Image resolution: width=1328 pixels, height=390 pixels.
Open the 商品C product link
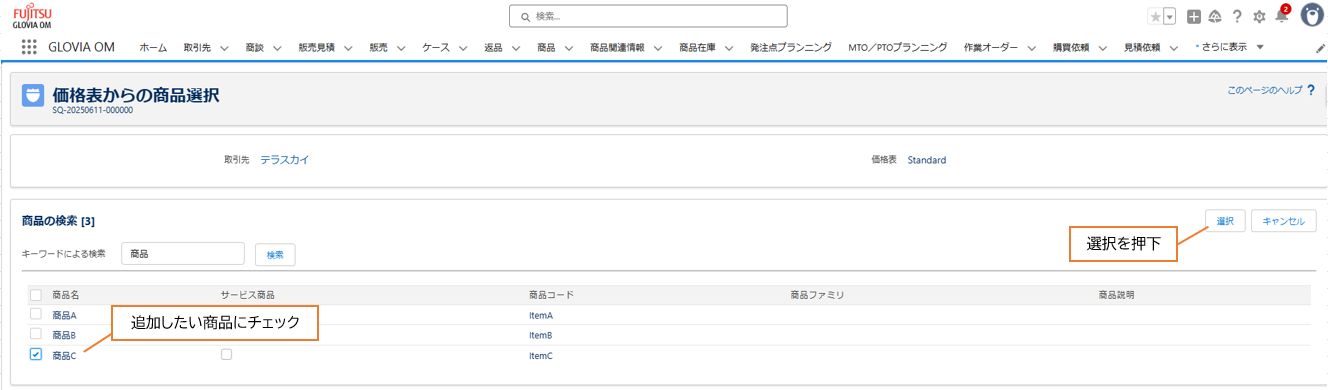(65, 355)
